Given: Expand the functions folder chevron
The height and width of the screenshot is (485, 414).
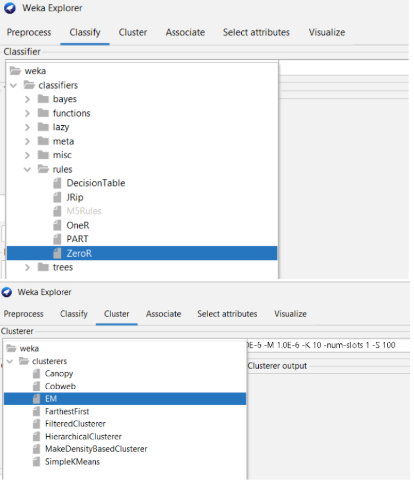Looking at the screenshot, I should [27, 113].
